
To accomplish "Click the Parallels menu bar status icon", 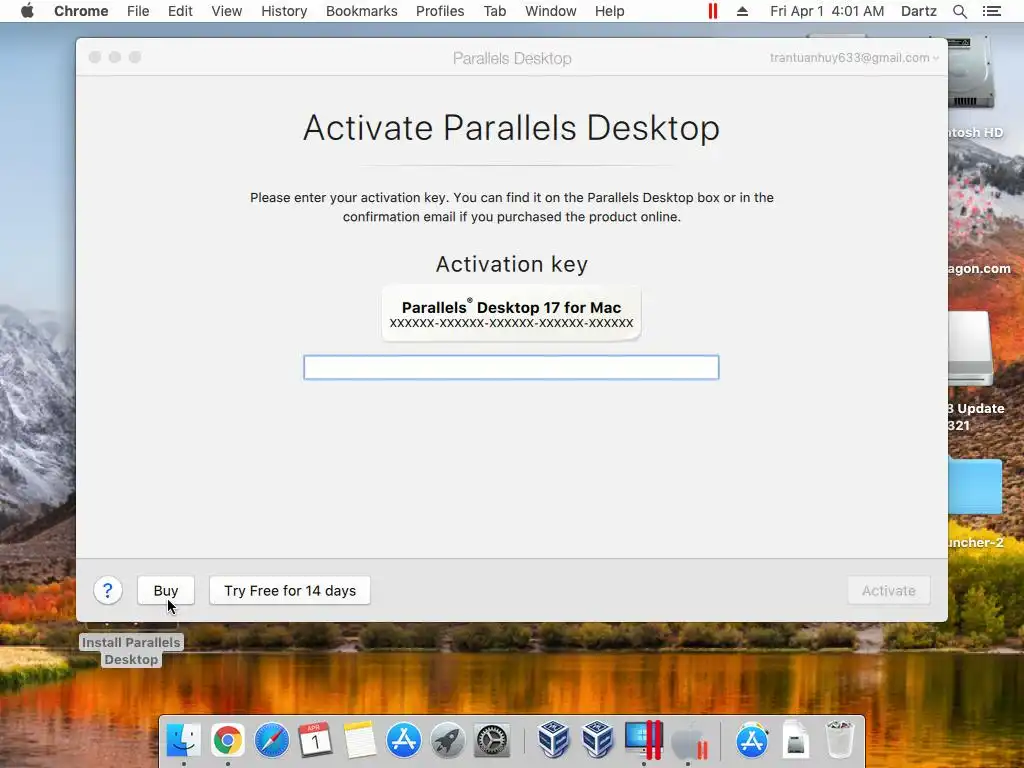I will 712,11.
